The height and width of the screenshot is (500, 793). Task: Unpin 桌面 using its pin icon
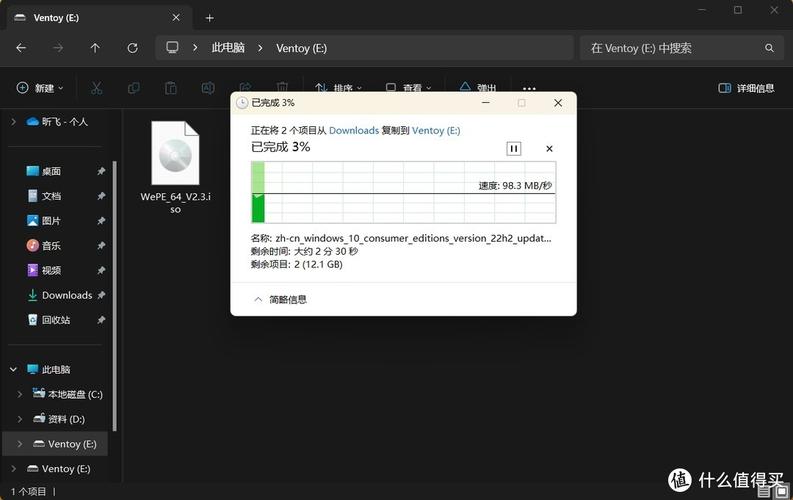101,171
